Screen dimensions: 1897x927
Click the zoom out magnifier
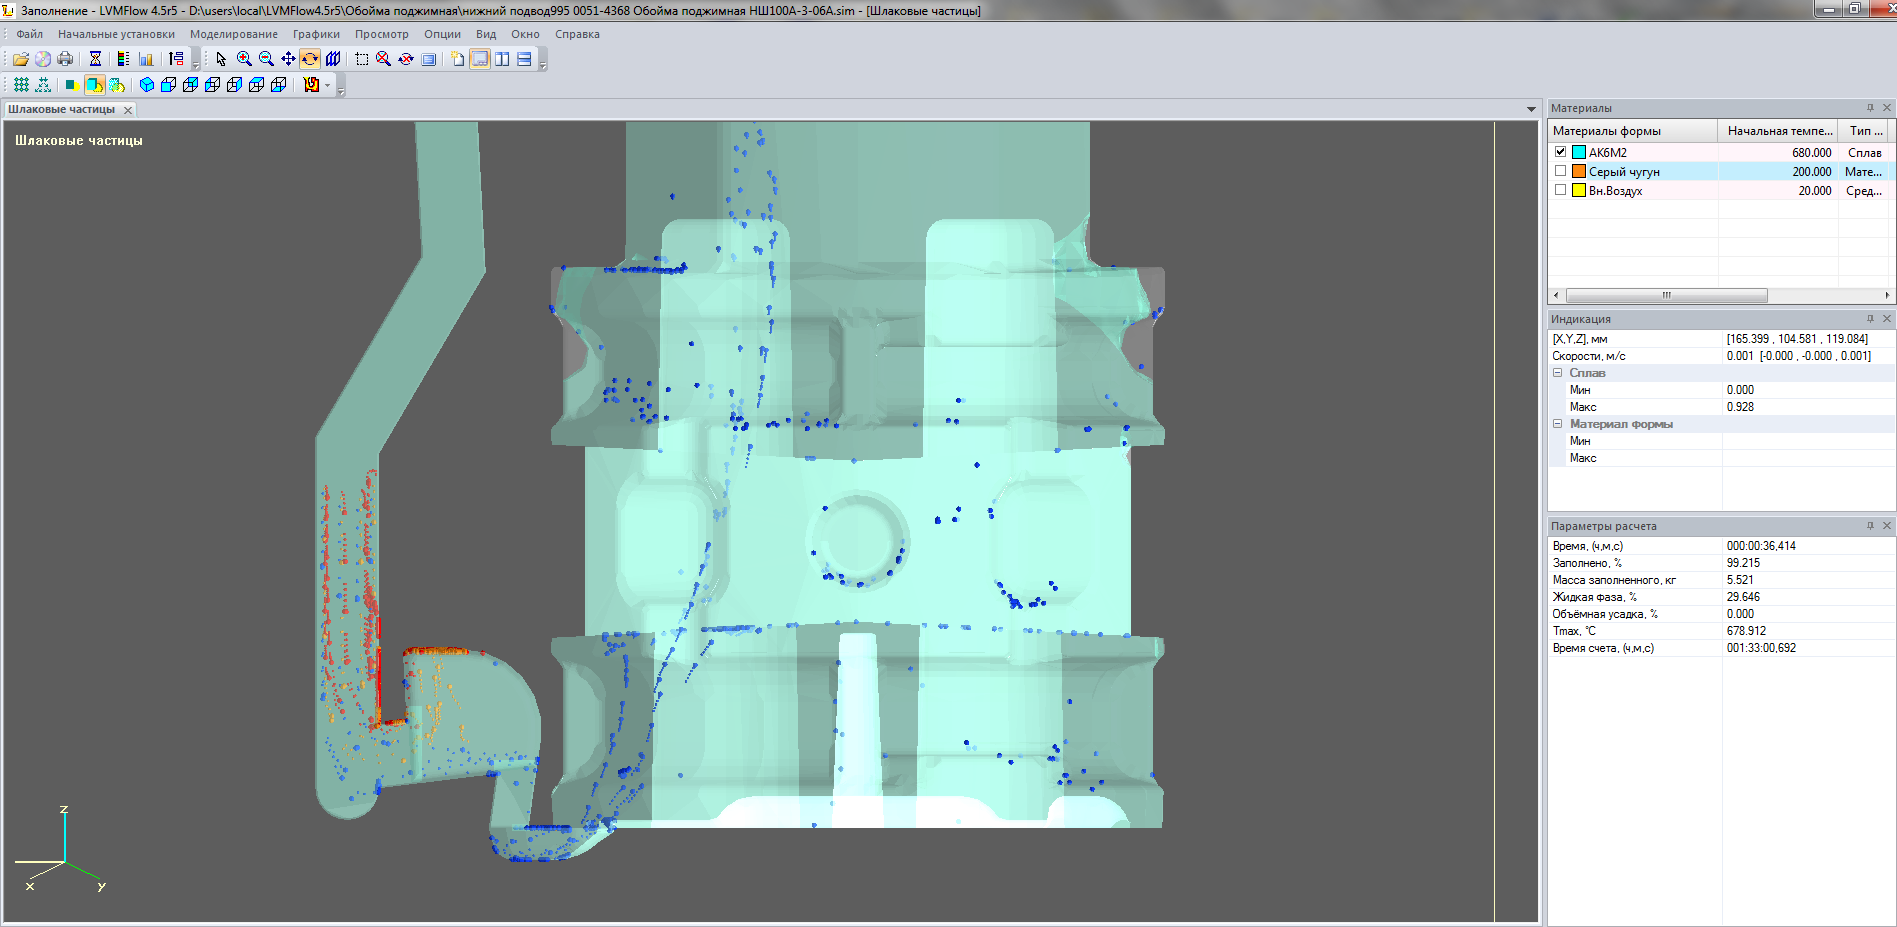click(266, 59)
